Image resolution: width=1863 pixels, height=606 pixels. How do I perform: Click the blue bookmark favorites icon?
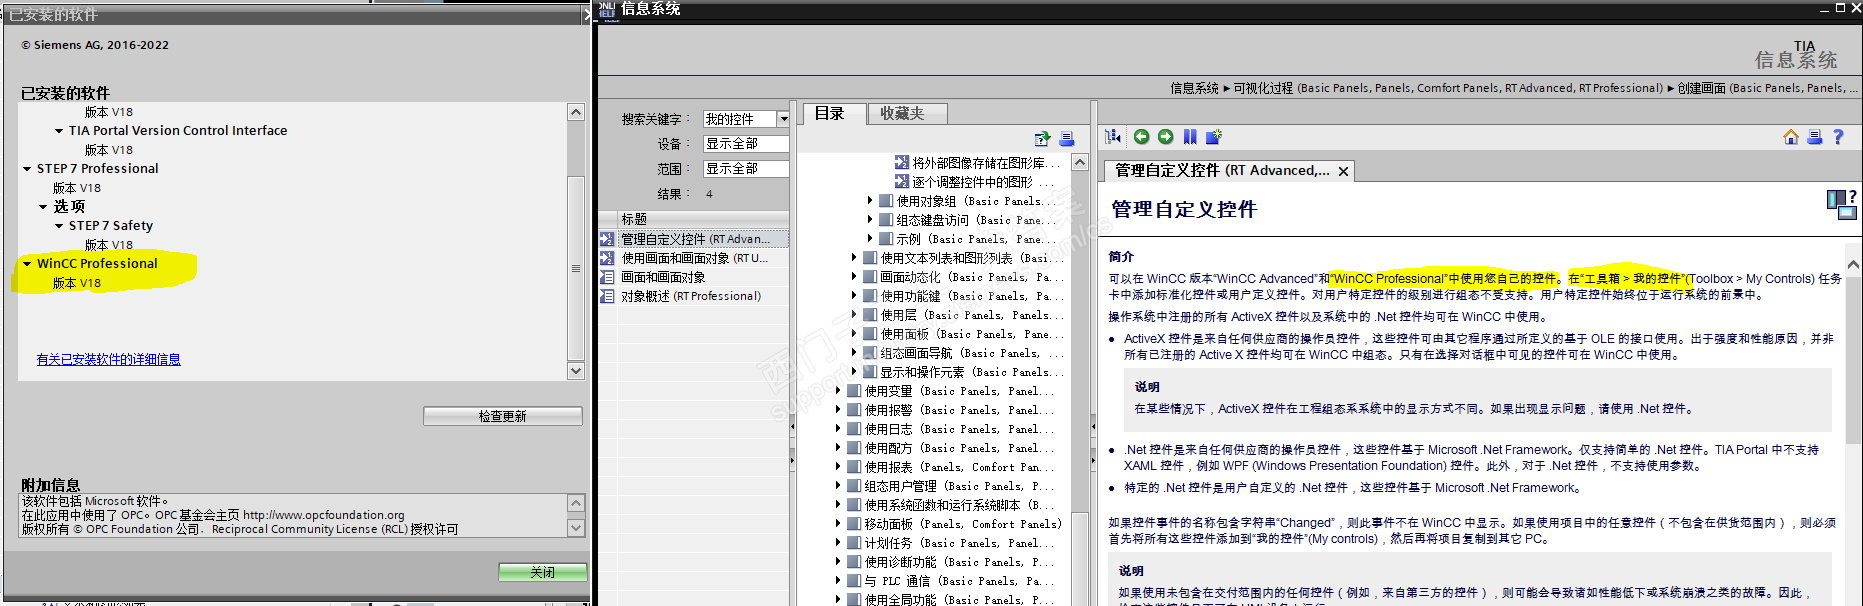1190,137
